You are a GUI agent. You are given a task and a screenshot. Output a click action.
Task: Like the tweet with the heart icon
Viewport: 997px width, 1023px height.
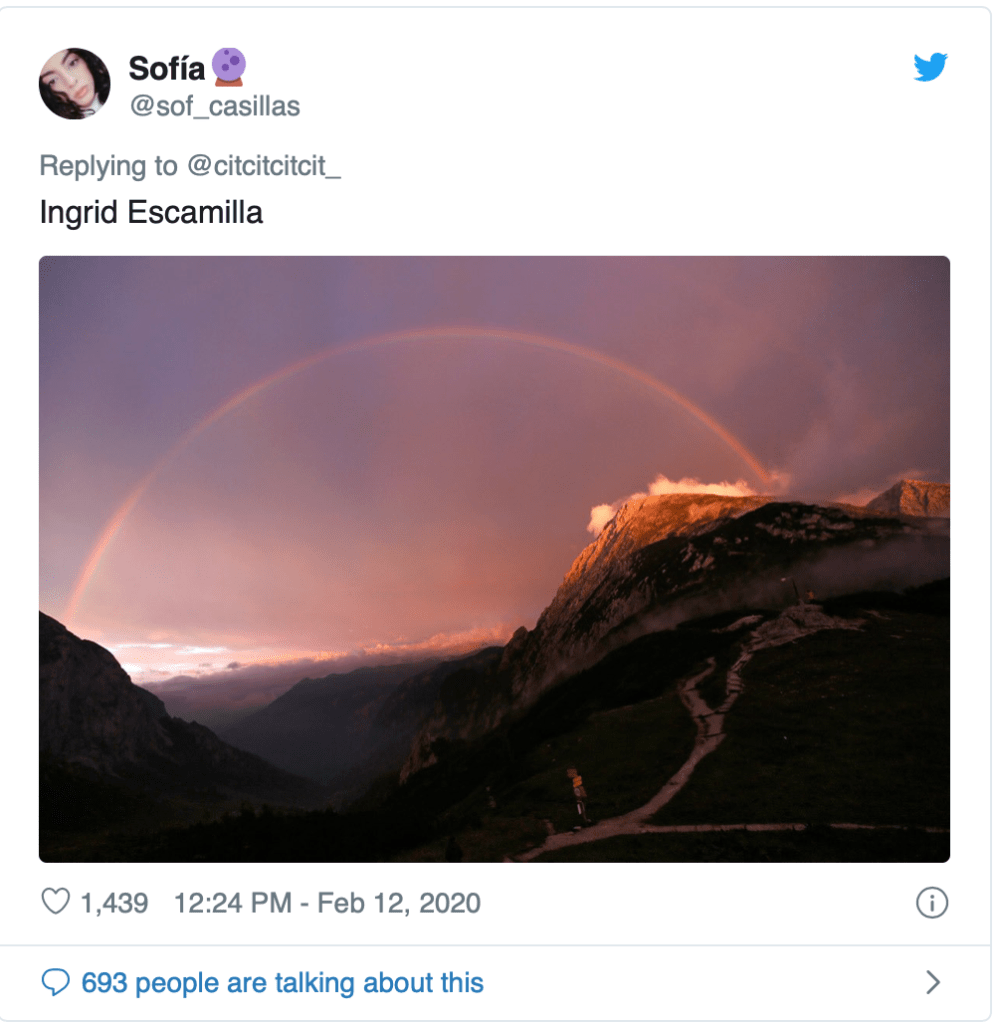click(x=55, y=902)
